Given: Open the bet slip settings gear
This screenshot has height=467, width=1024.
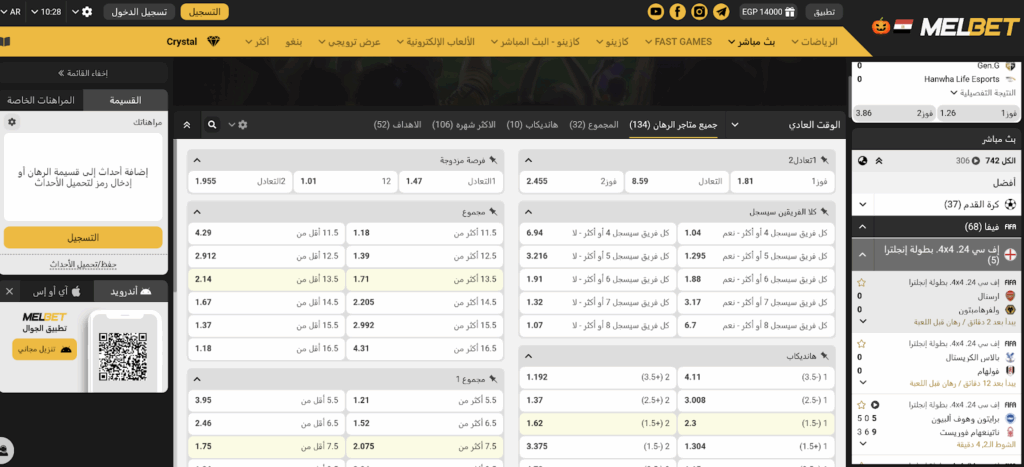Looking at the screenshot, I should [12, 122].
